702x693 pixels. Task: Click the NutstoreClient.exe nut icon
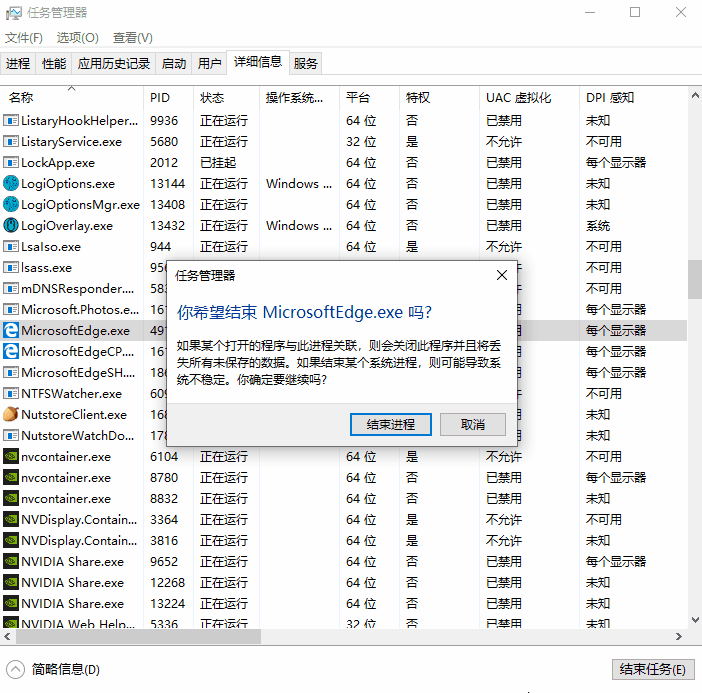(11, 415)
